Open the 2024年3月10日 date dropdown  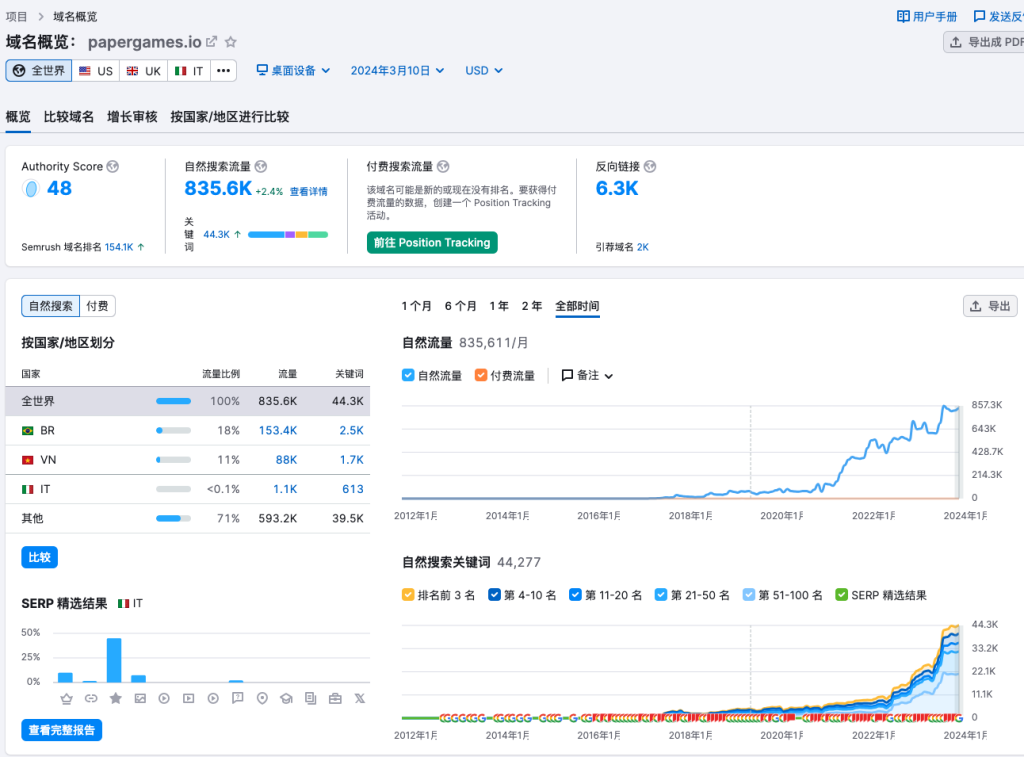coord(397,71)
